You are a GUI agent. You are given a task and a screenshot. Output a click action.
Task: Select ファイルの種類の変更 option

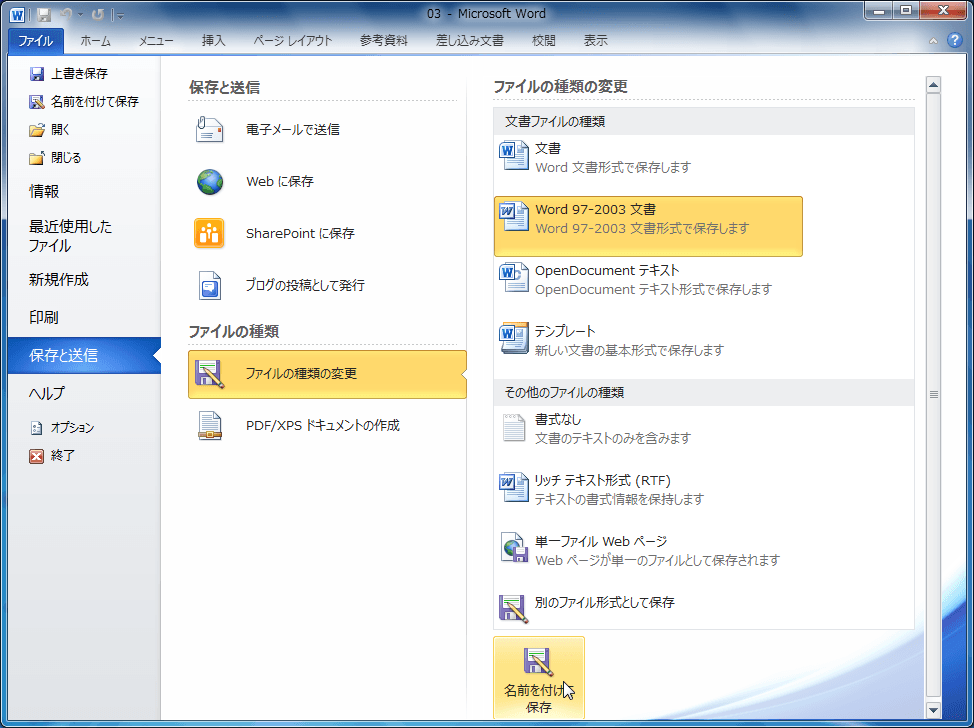[x=327, y=374]
